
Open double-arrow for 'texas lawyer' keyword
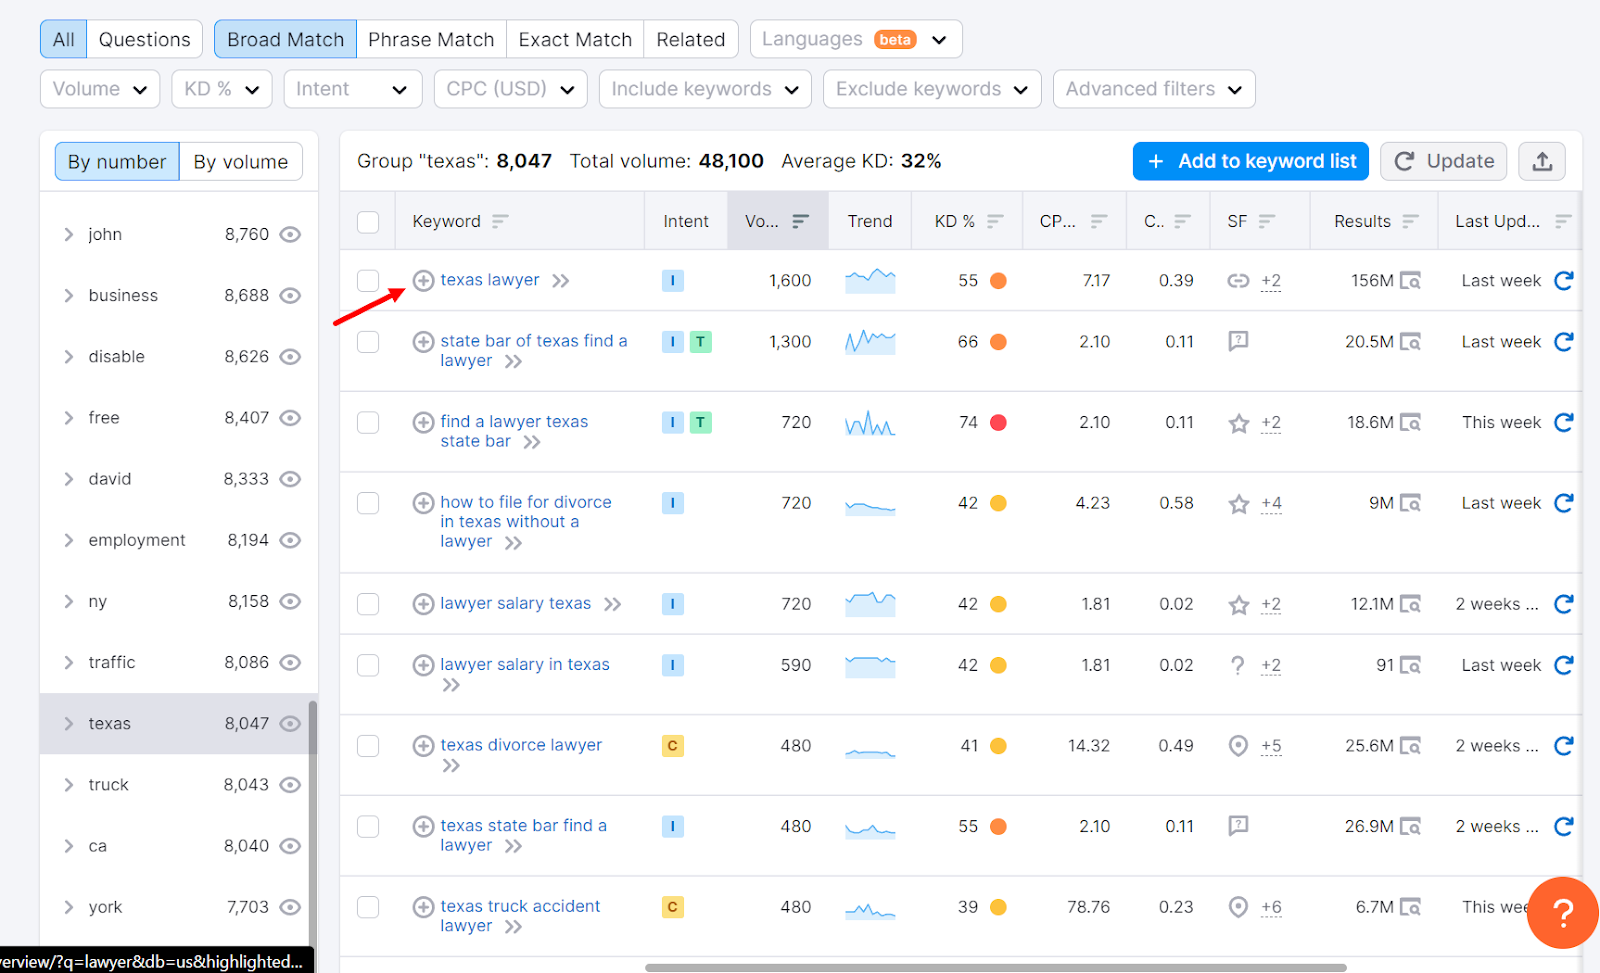click(561, 281)
